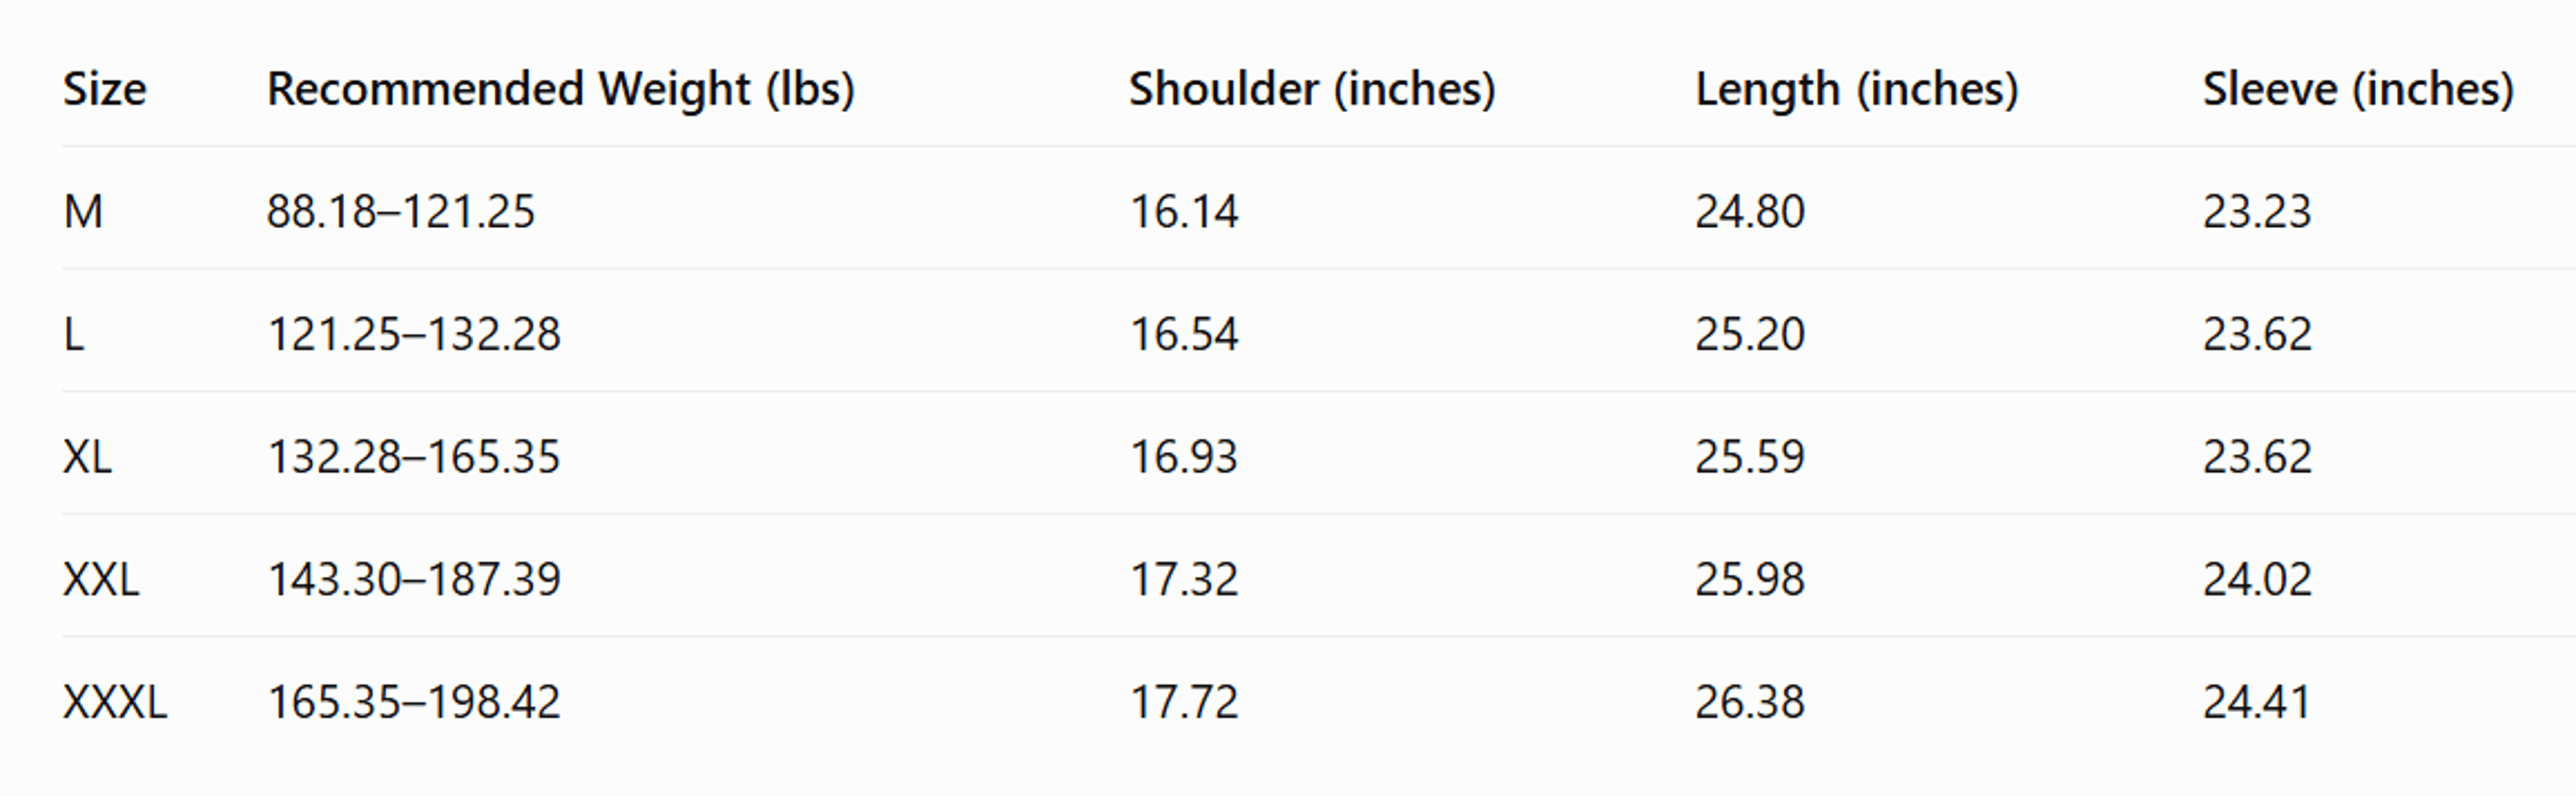Click shoulder value 17.72

coord(1184,702)
